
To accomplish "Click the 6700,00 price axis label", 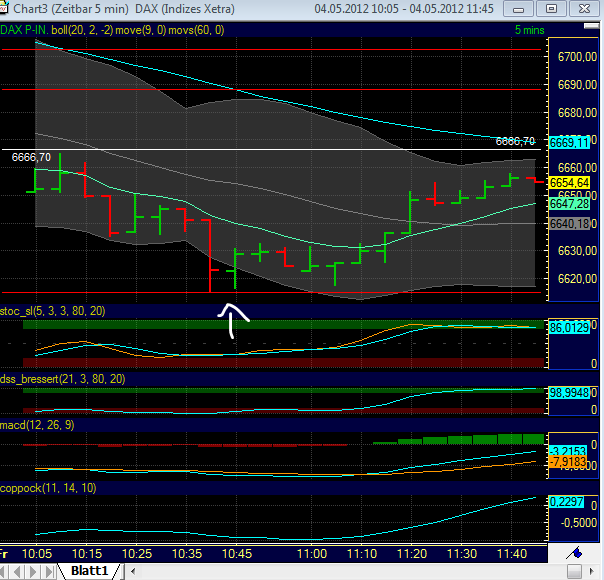I will pyautogui.click(x=577, y=57).
